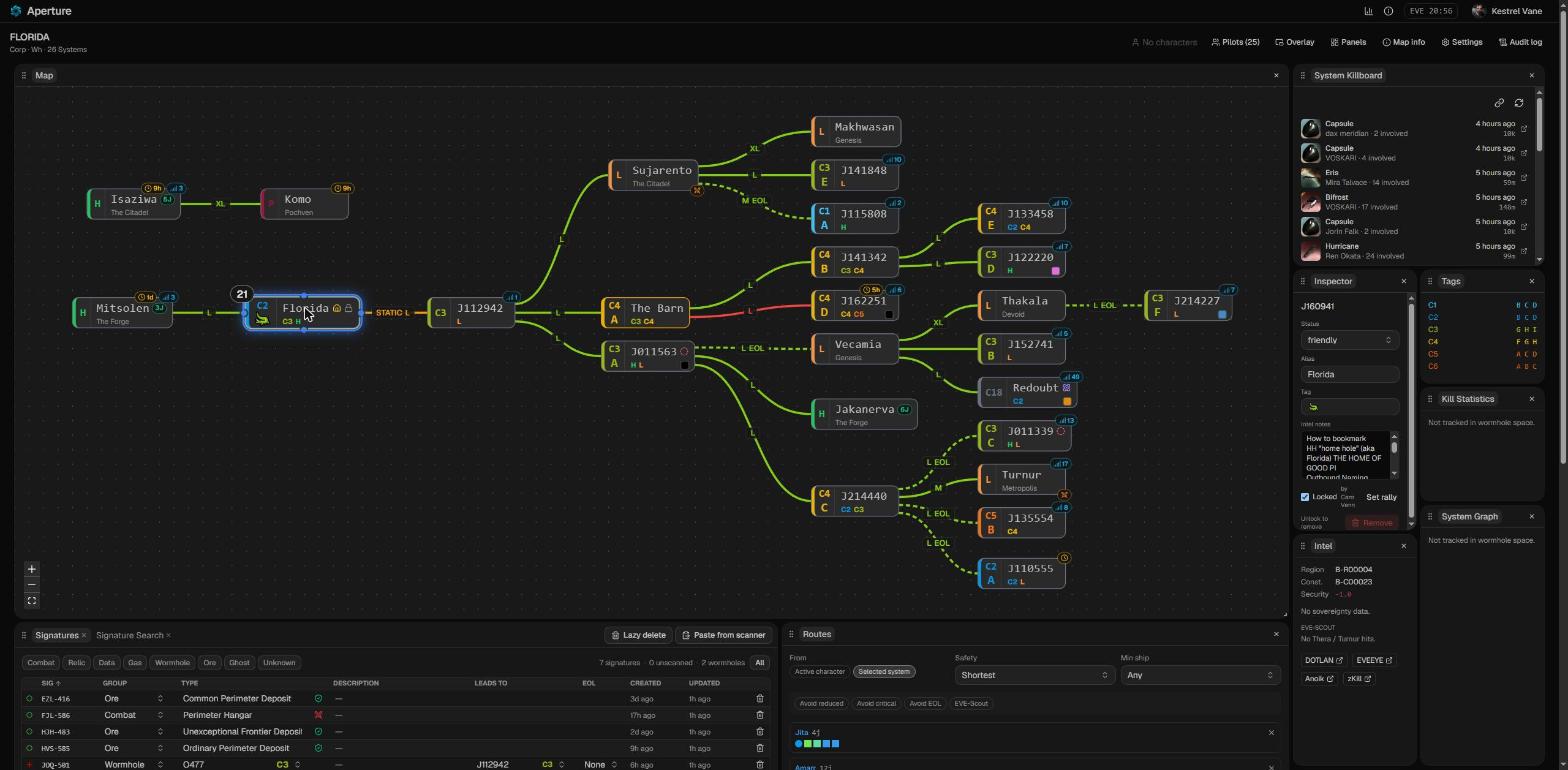This screenshot has width=1568, height=770.
Task: Toggle the Locked checkbox in Inspector
Action: (x=1305, y=497)
